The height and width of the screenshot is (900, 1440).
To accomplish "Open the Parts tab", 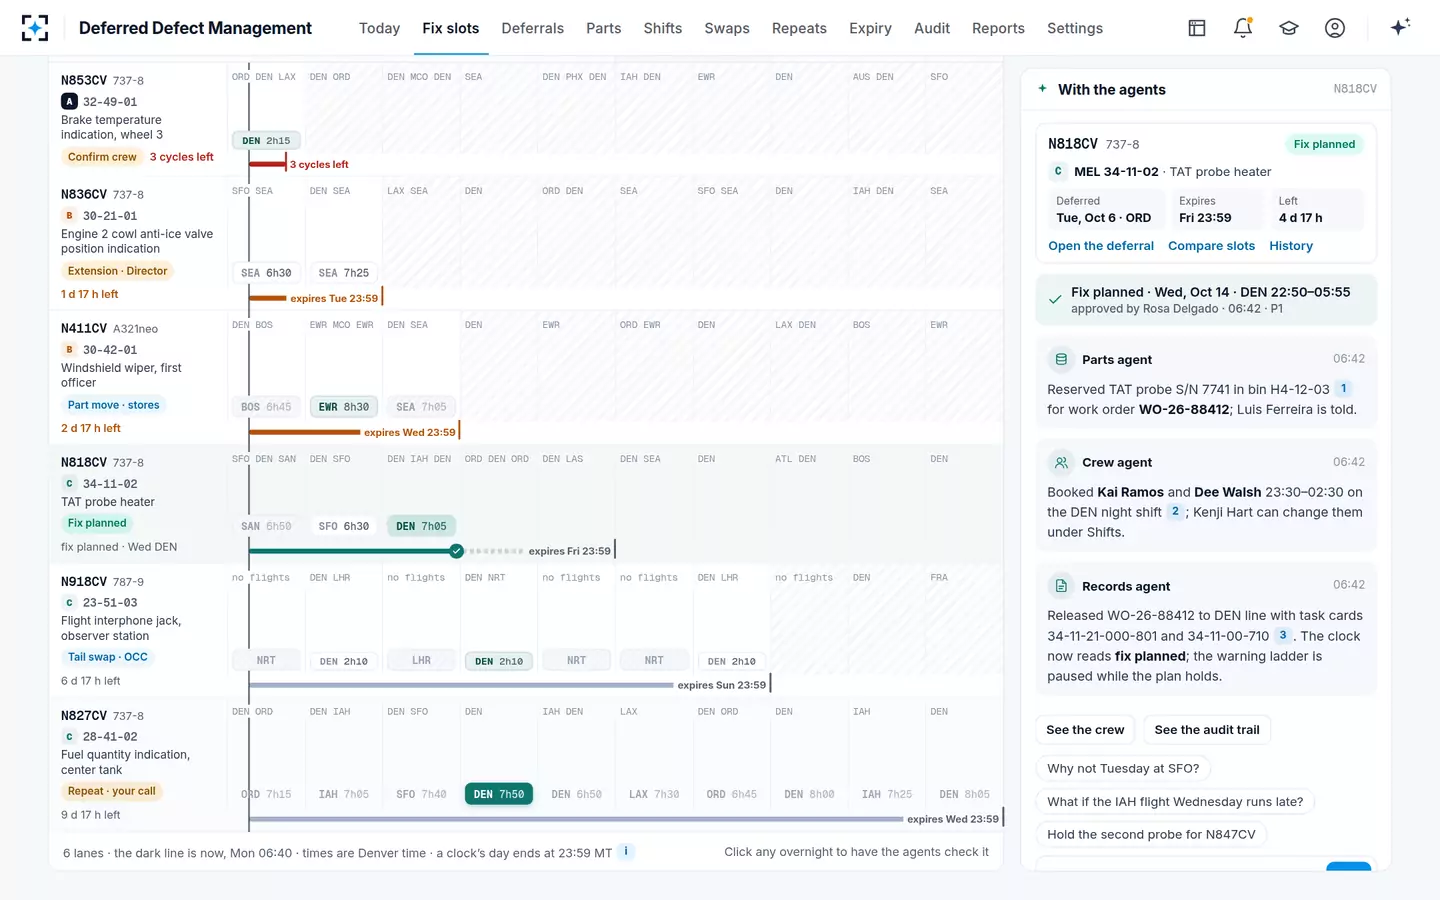I will coord(604,28).
